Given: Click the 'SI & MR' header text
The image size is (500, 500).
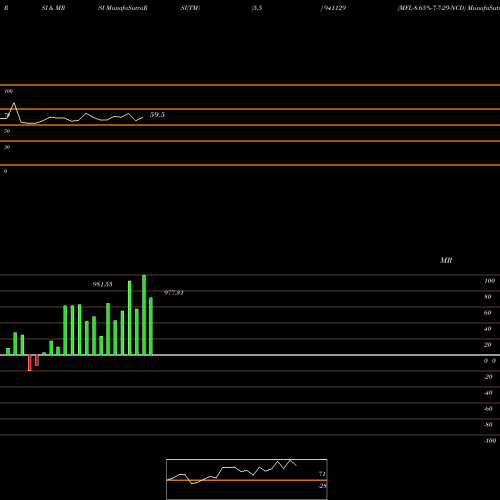Looking at the screenshot, I should click(53, 8).
